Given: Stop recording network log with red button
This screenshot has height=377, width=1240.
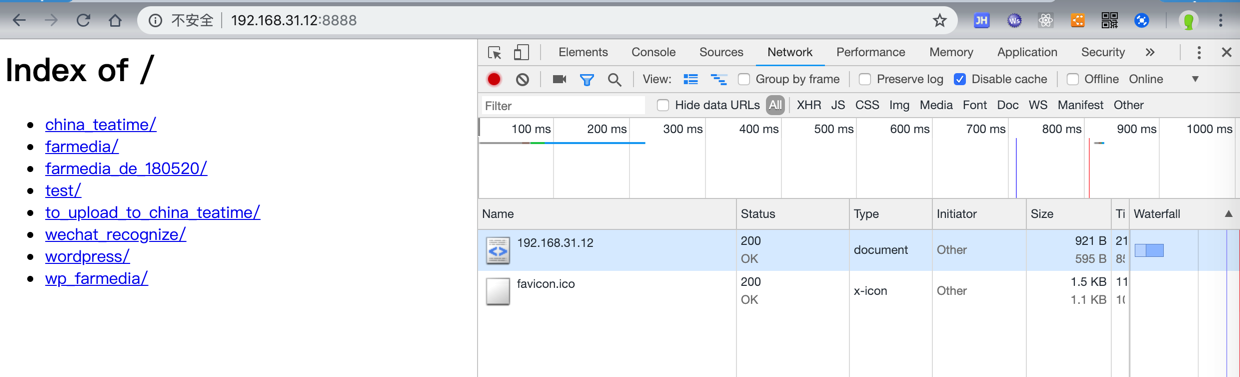Looking at the screenshot, I should (x=494, y=79).
